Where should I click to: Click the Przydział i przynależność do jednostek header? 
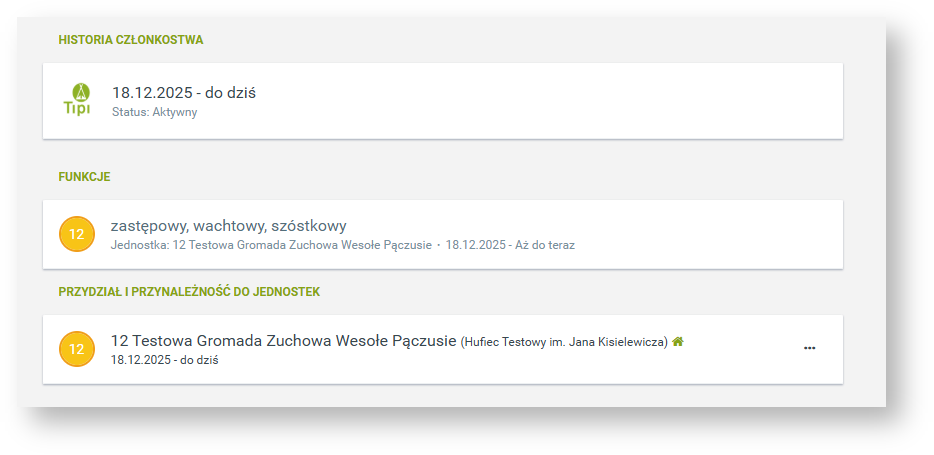[x=189, y=292]
